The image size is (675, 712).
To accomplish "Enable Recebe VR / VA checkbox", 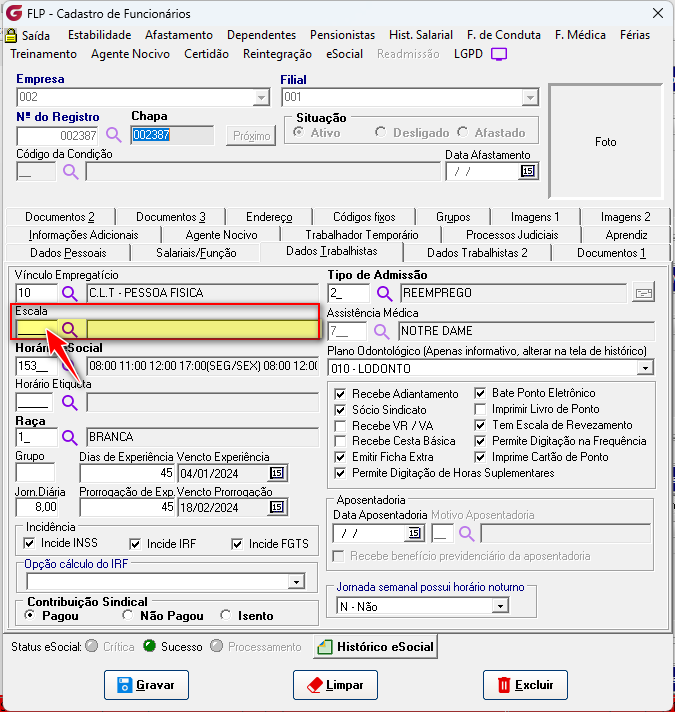I will pos(340,426).
